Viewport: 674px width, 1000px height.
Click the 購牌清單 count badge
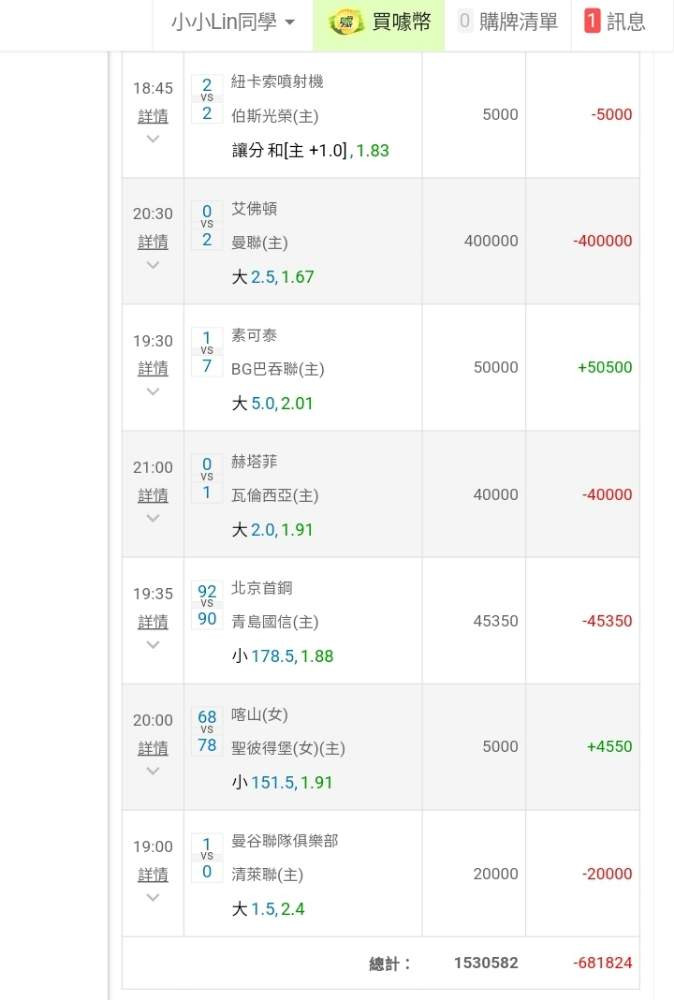click(x=464, y=22)
